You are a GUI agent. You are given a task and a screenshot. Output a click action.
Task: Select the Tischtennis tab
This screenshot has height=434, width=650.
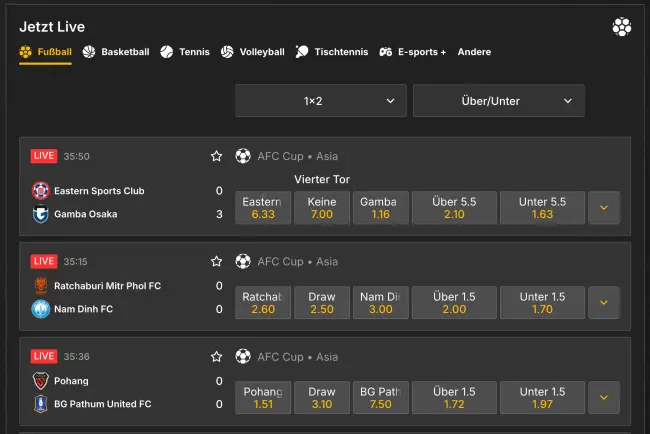[x=332, y=52]
